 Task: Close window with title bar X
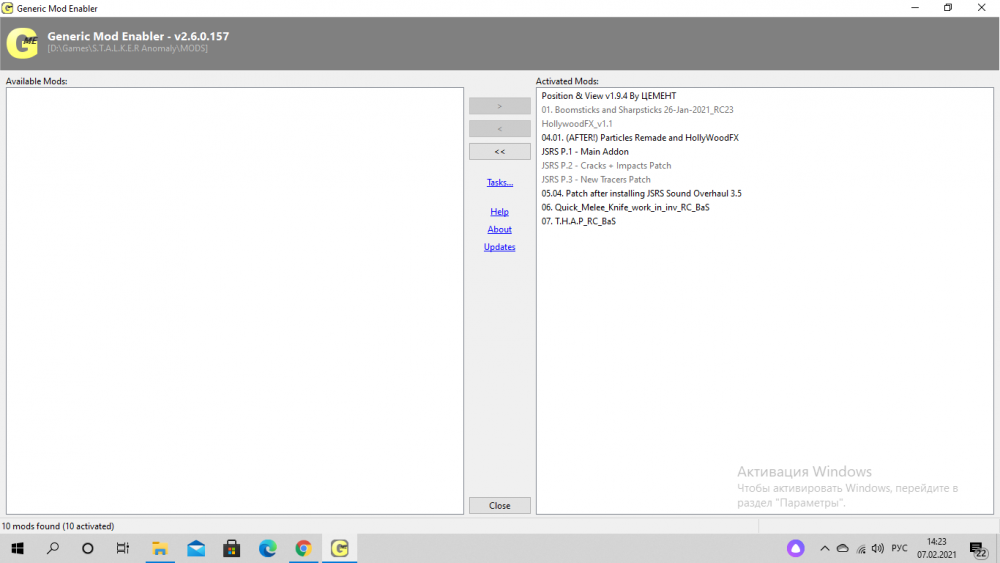(x=982, y=8)
